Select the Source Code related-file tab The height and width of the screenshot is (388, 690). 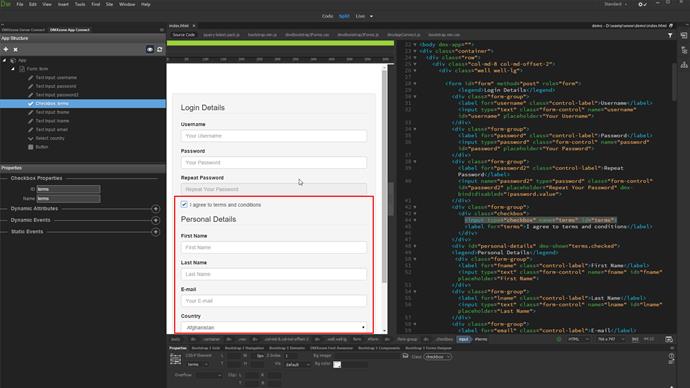point(184,35)
